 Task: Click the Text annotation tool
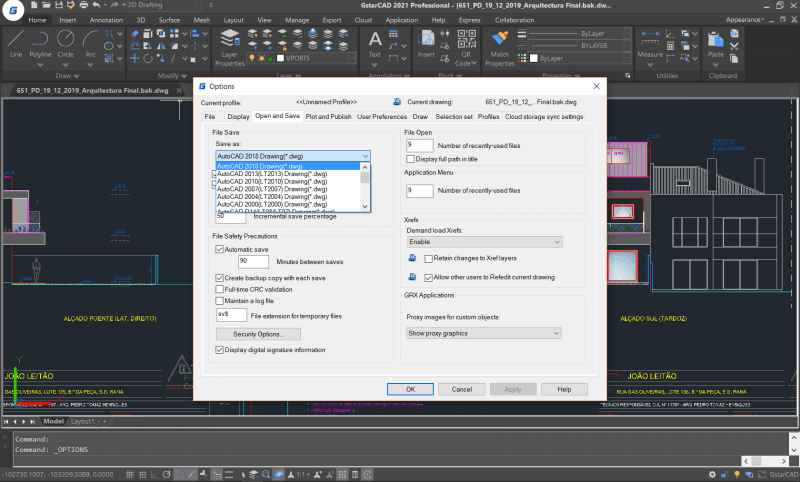[x=375, y=42]
